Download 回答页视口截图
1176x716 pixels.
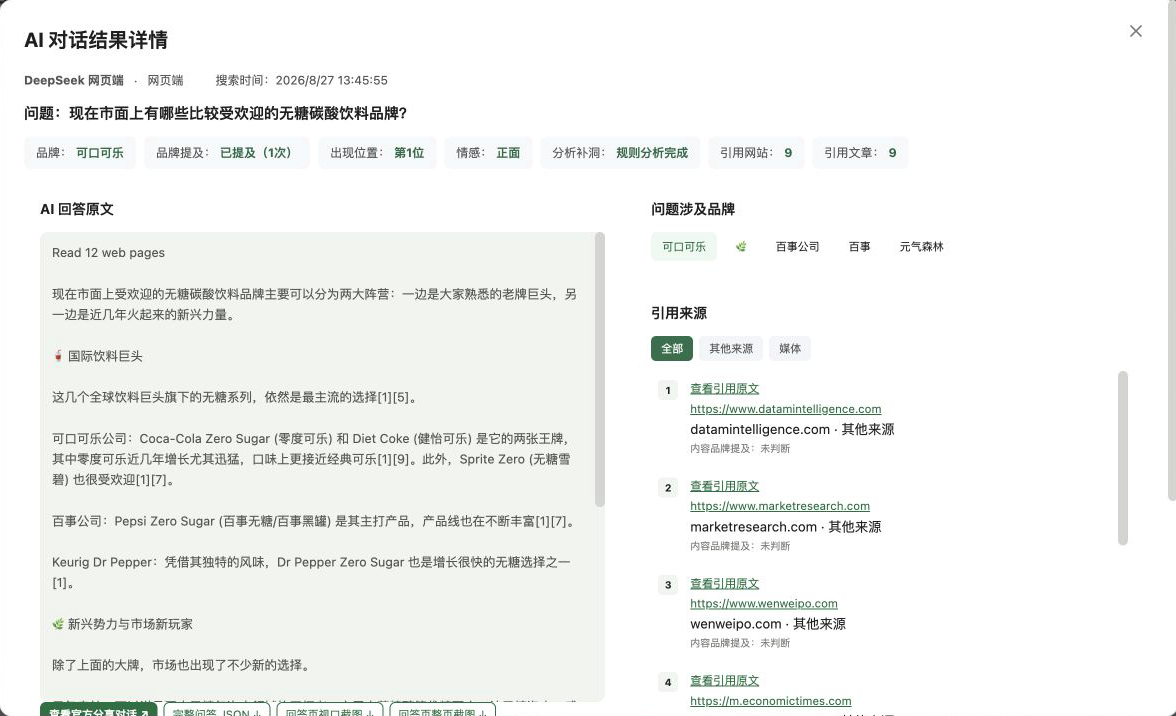coord(329,710)
